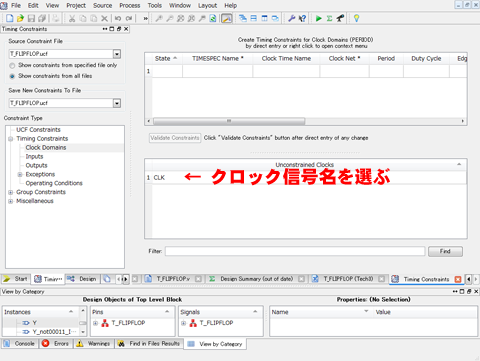Open the Process menu

[x=130, y=6]
